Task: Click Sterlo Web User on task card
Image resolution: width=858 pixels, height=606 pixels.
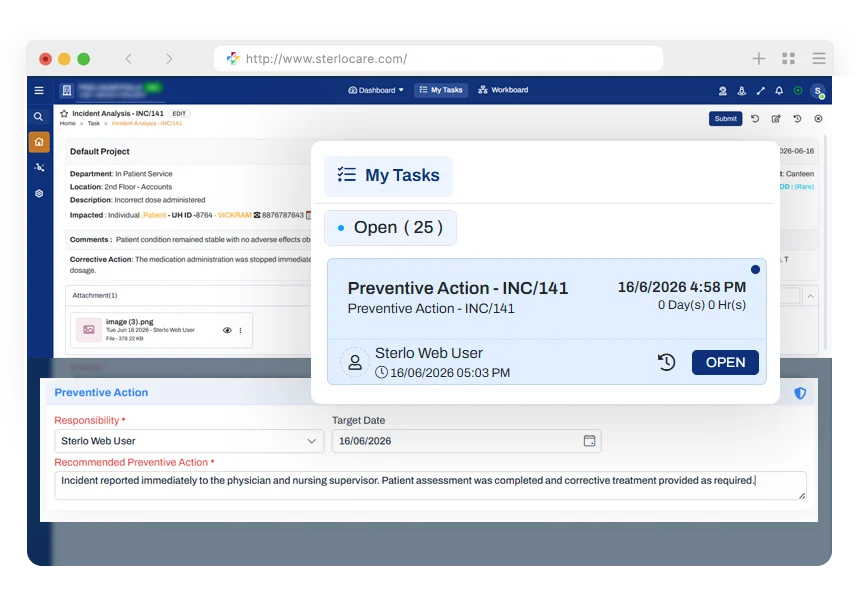Action: tap(428, 353)
